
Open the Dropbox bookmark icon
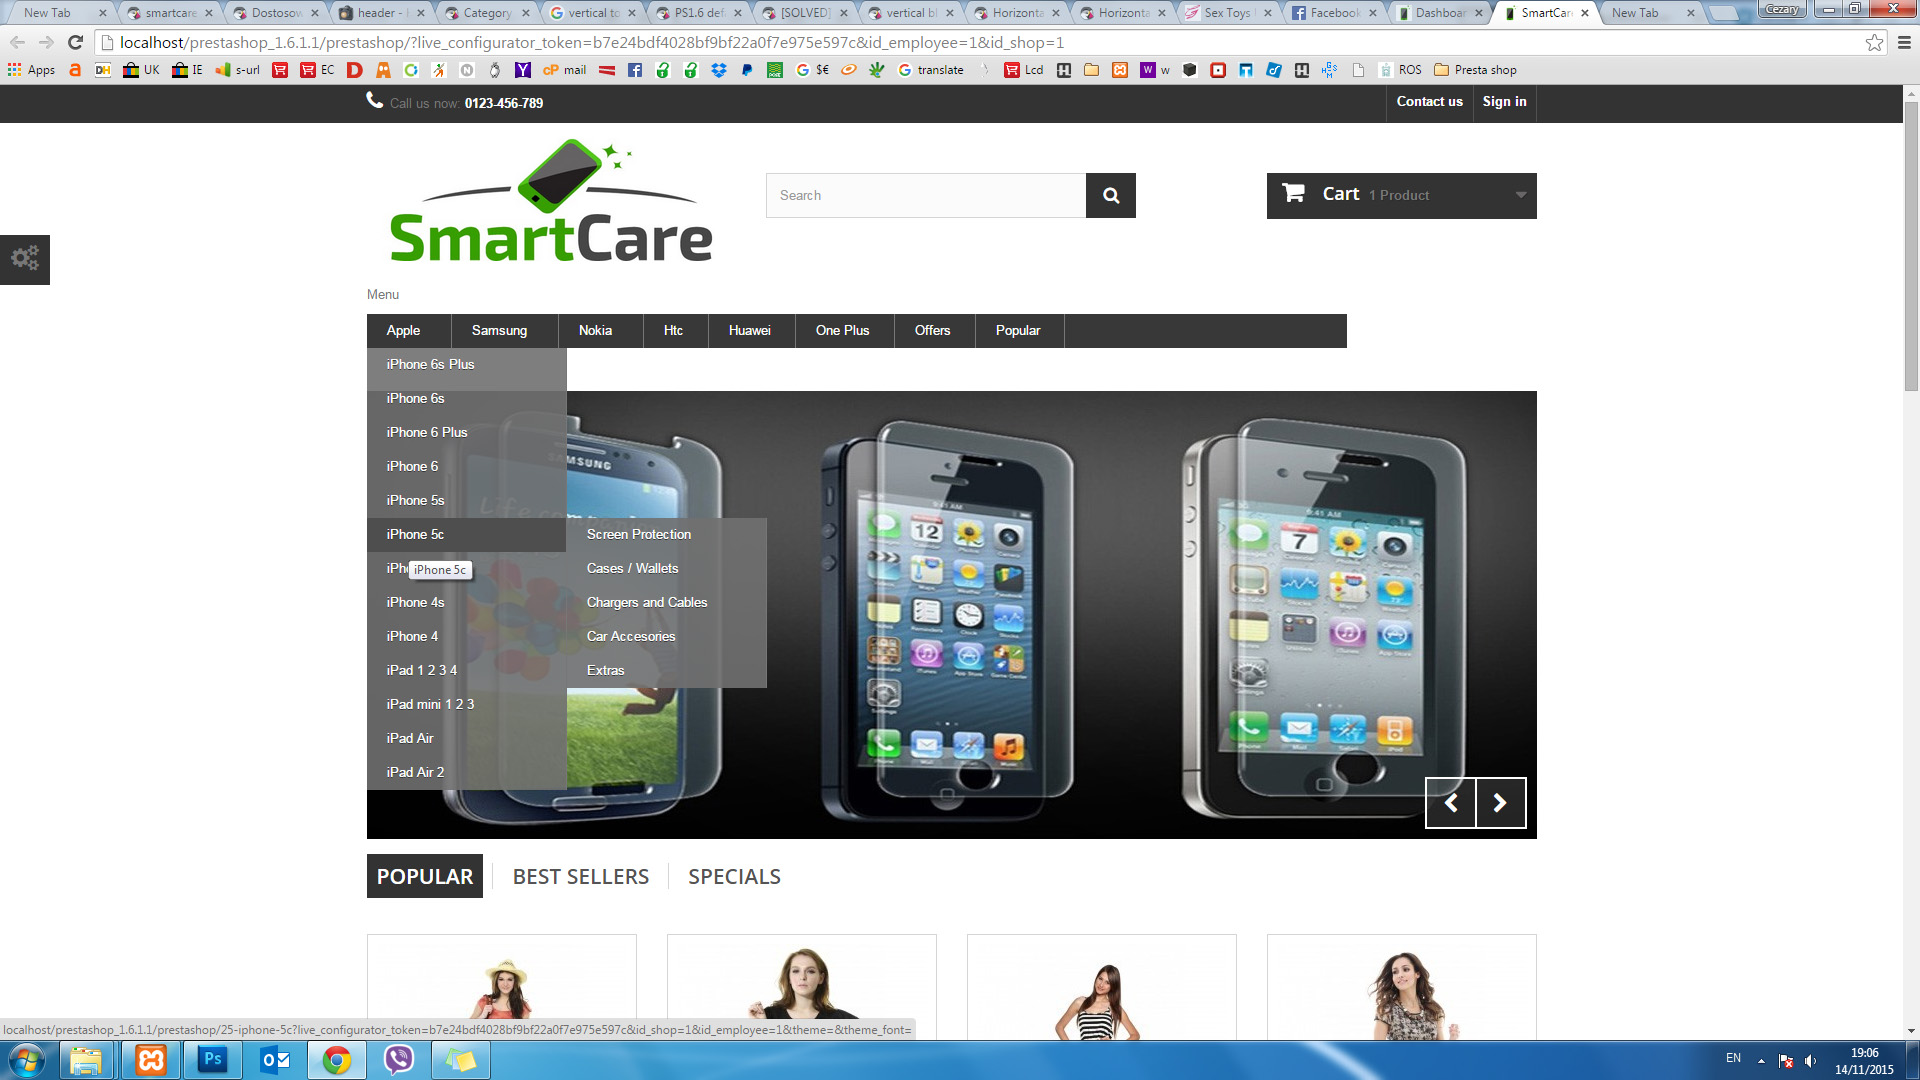tap(719, 70)
